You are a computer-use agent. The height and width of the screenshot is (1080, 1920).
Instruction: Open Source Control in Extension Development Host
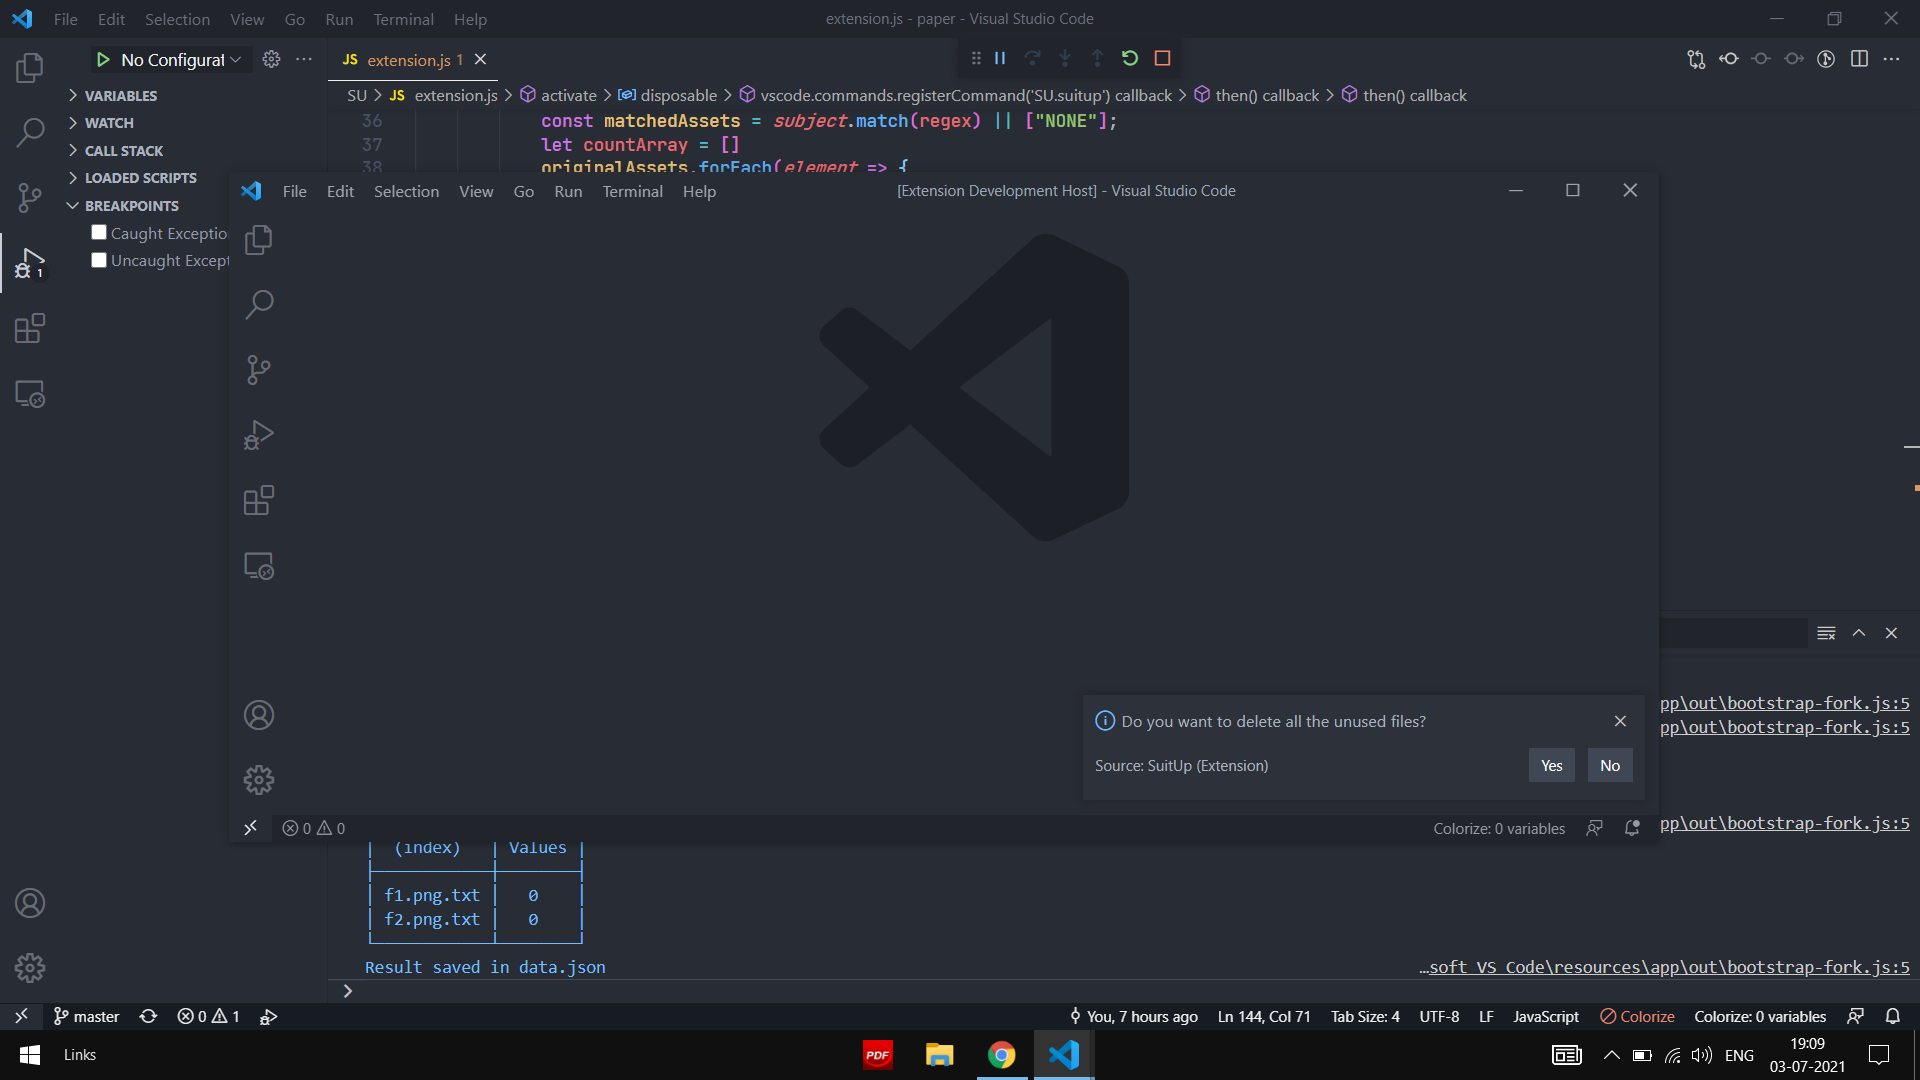[259, 370]
